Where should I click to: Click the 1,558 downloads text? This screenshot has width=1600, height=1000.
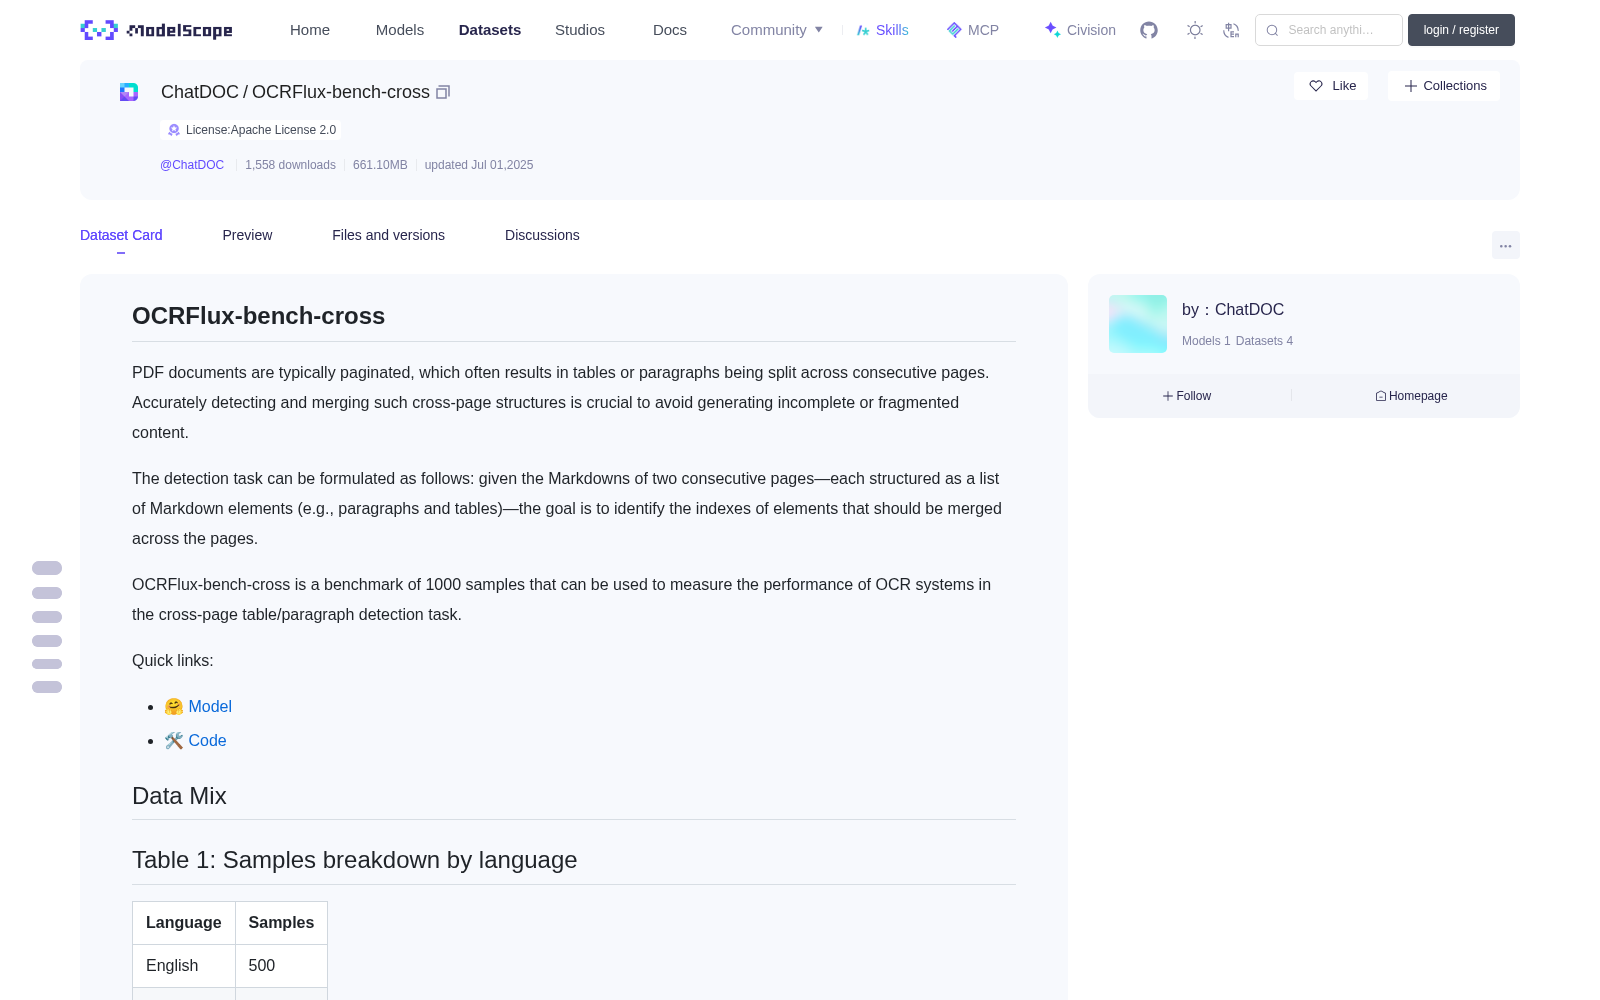click(290, 165)
